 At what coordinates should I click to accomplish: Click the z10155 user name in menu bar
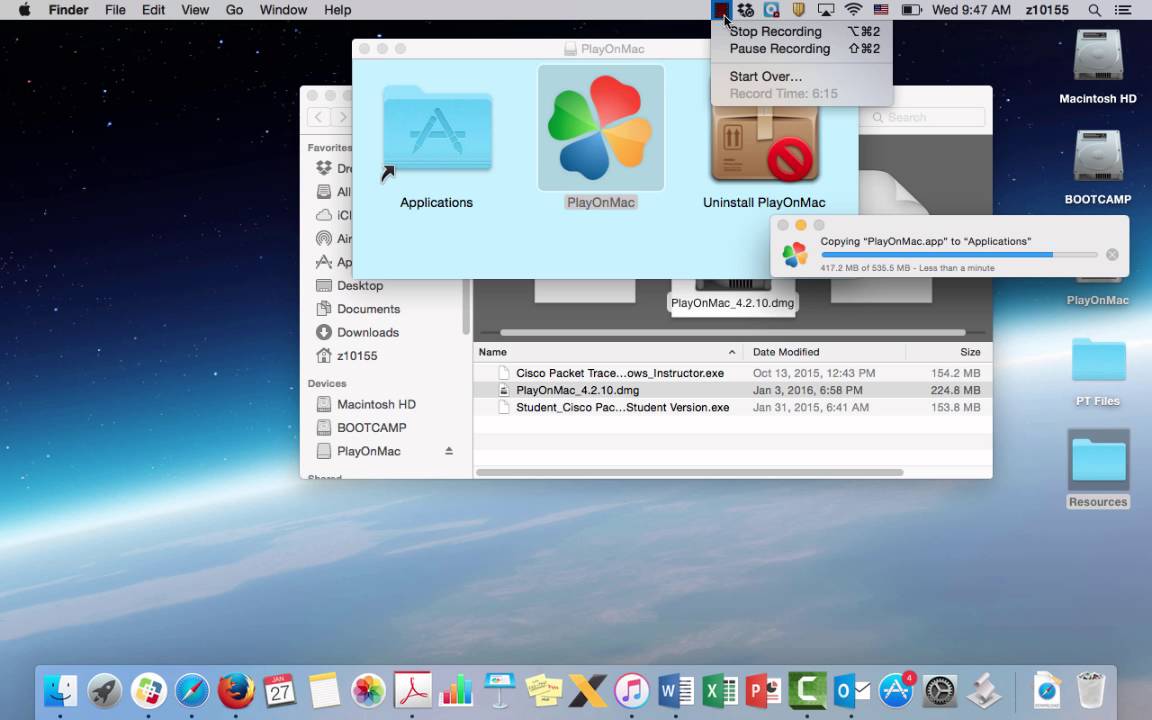1047,10
